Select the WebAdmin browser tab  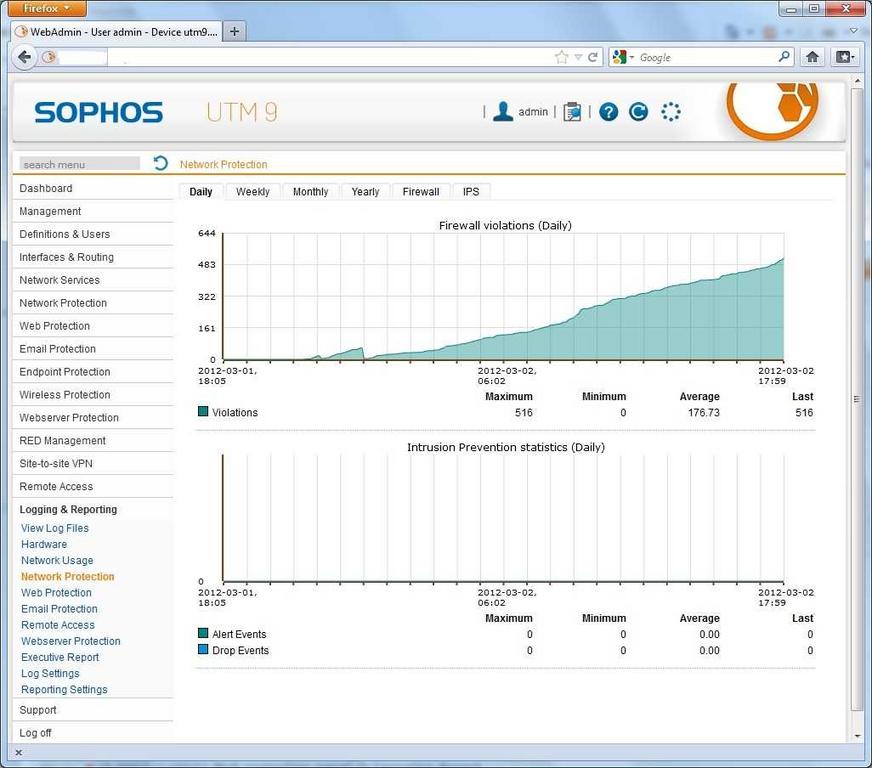coord(117,32)
